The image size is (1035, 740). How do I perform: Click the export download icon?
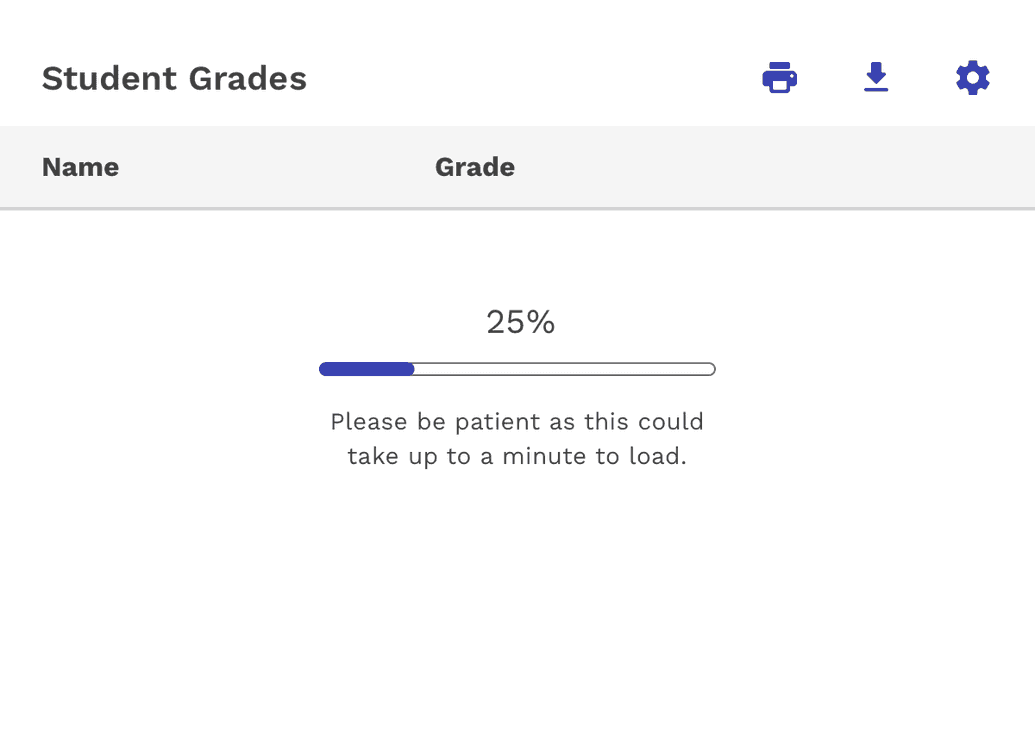click(876, 76)
